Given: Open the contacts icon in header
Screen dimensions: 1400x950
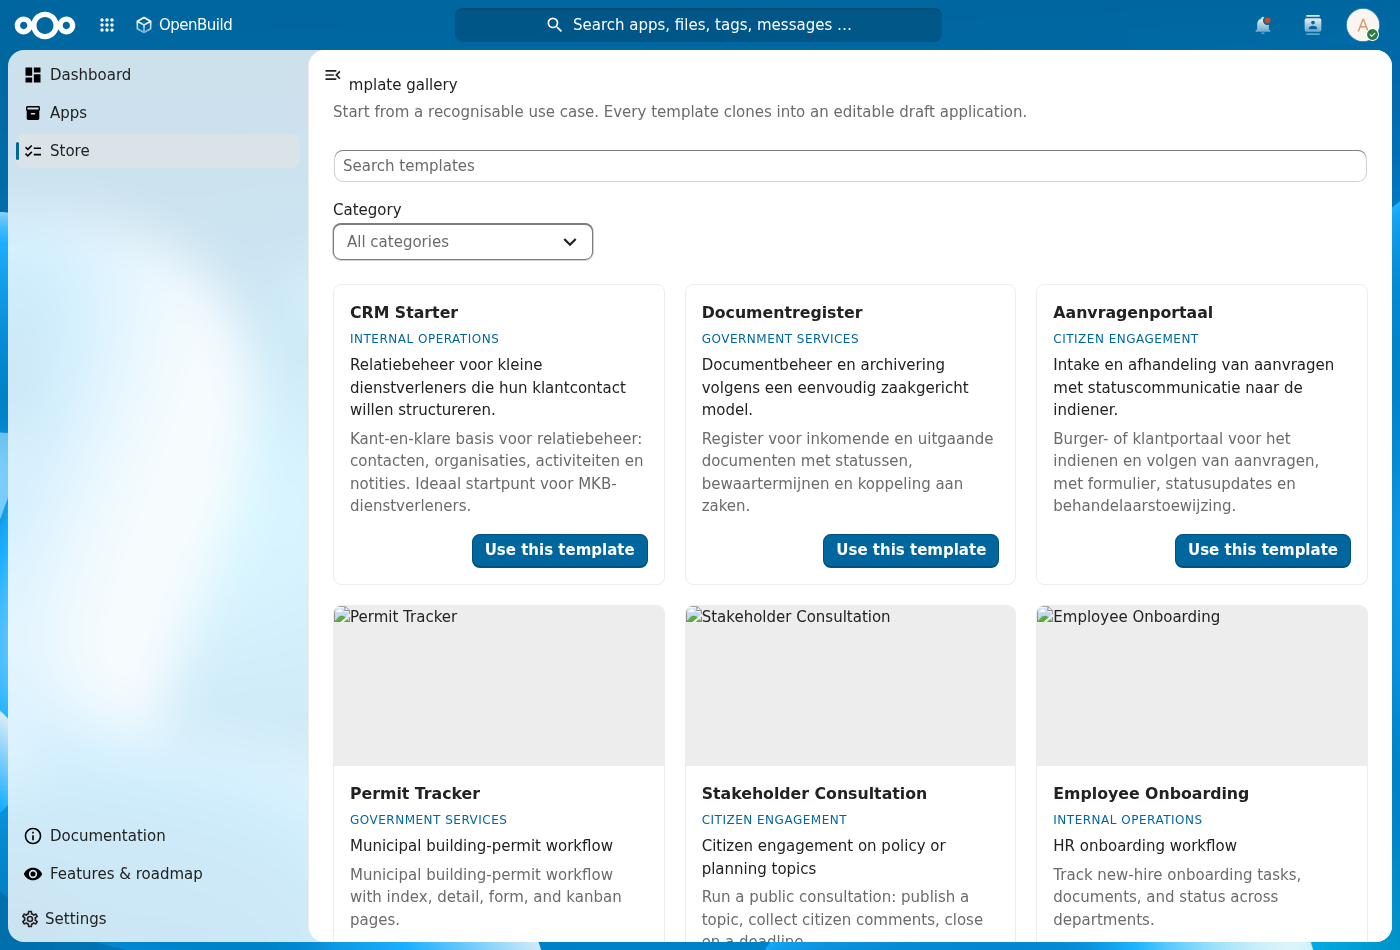Looking at the screenshot, I should click(x=1313, y=25).
